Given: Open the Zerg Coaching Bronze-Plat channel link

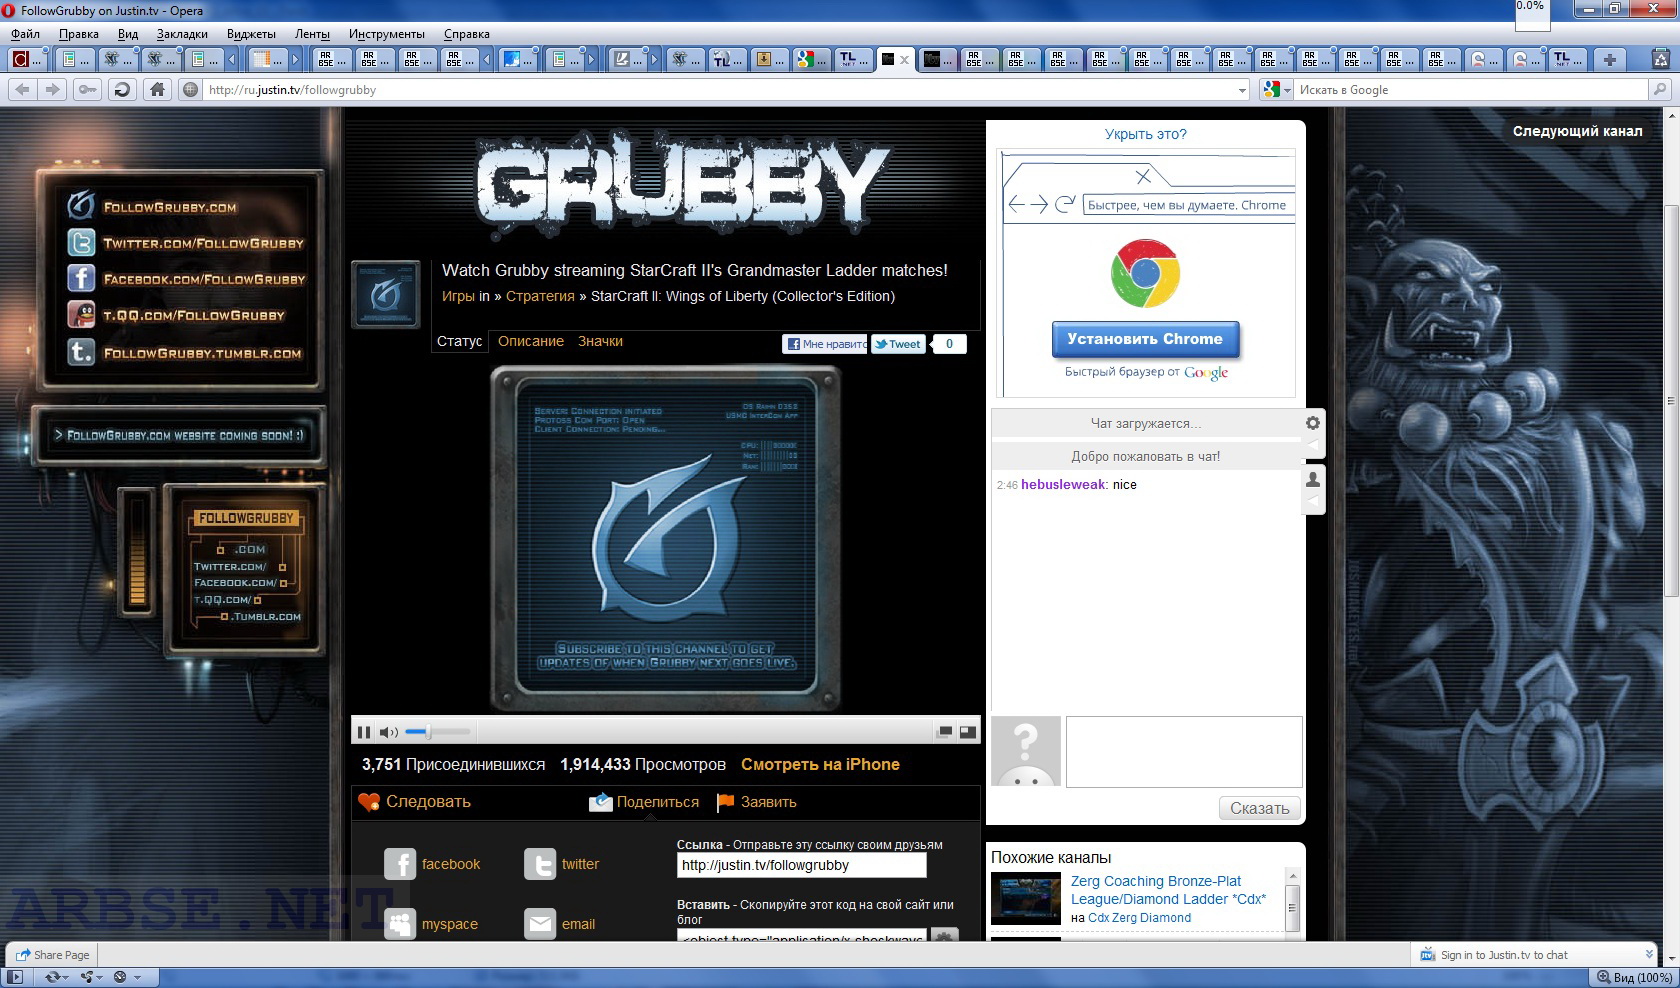Looking at the screenshot, I should (1168, 890).
